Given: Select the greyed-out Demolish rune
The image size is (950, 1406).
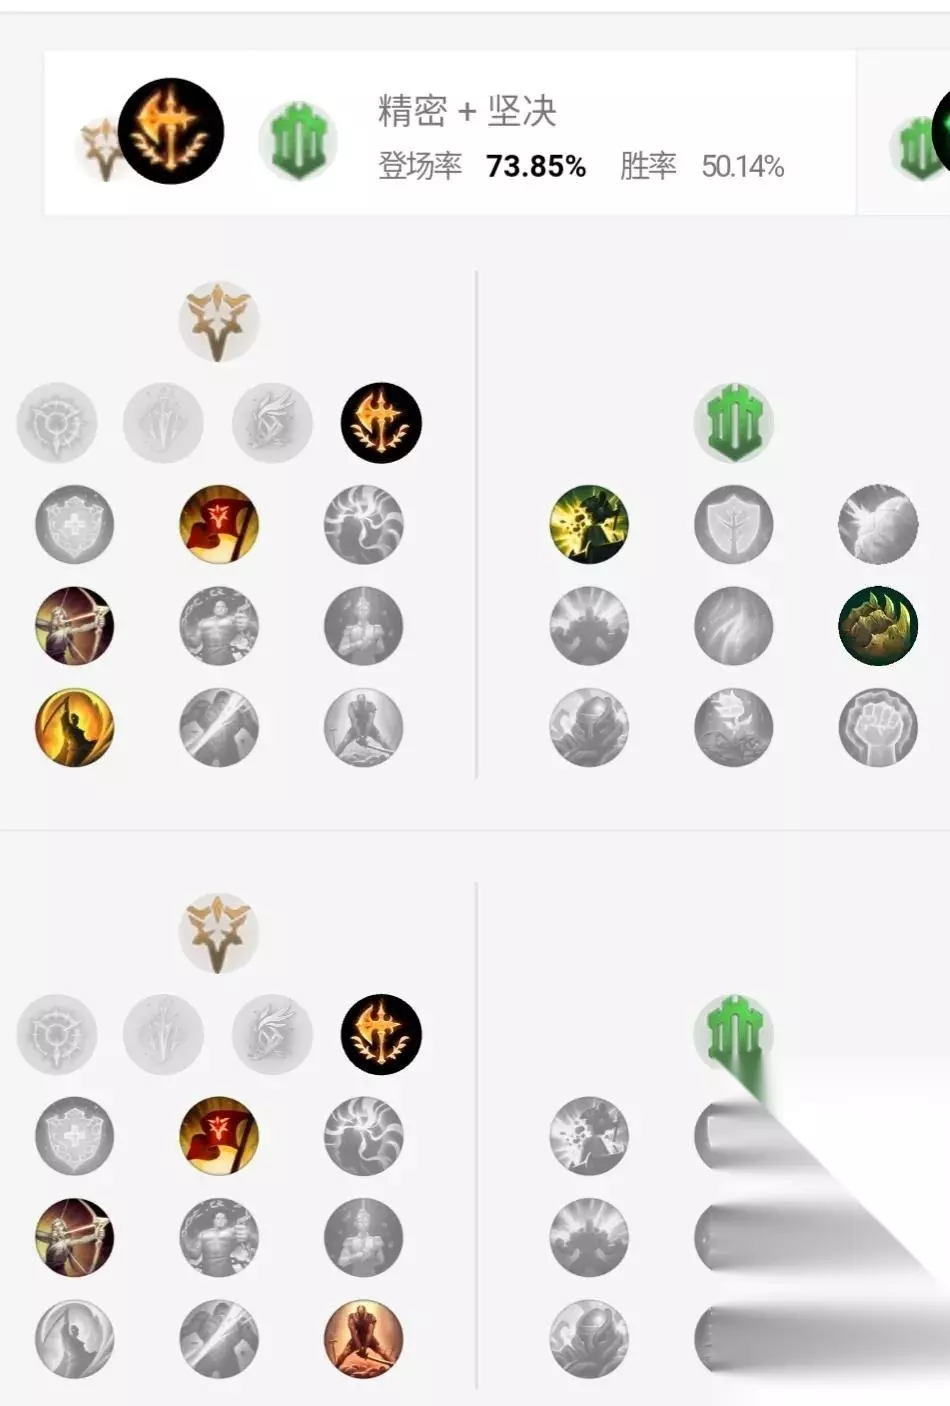Looking at the screenshot, I should tap(590, 1136).
